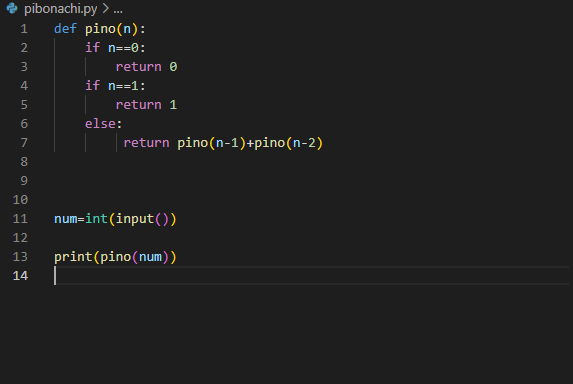Image resolution: width=573 pixels, height=384 pixels.
Task: Click line number 14 in gutter
Action: point(20,276)
